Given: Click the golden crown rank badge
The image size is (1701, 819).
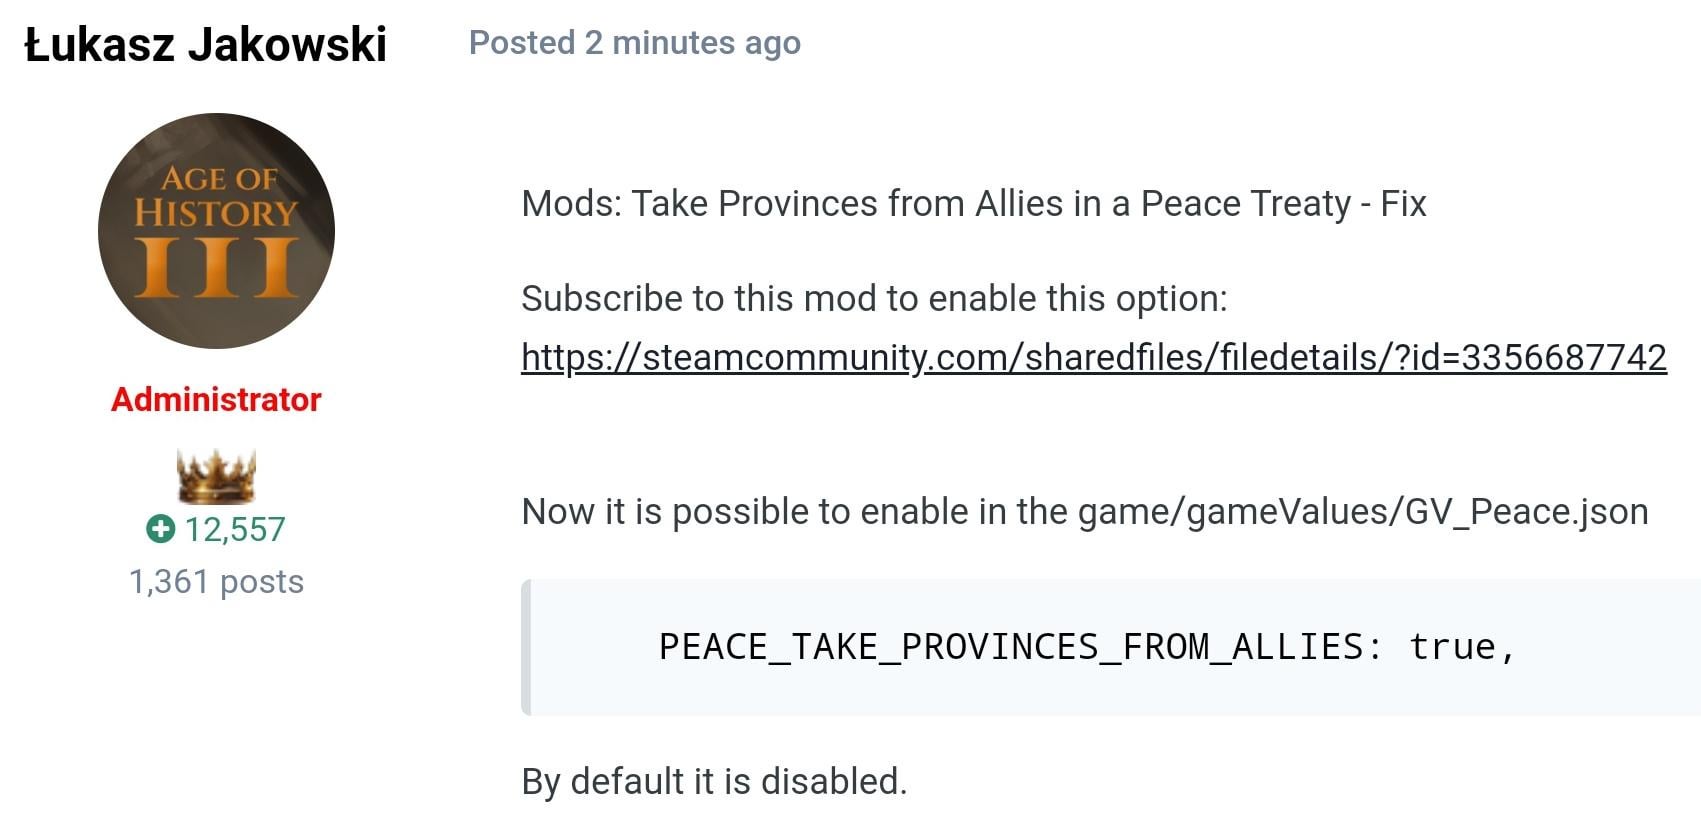Looking at the screenshot, I should [216, 476].
